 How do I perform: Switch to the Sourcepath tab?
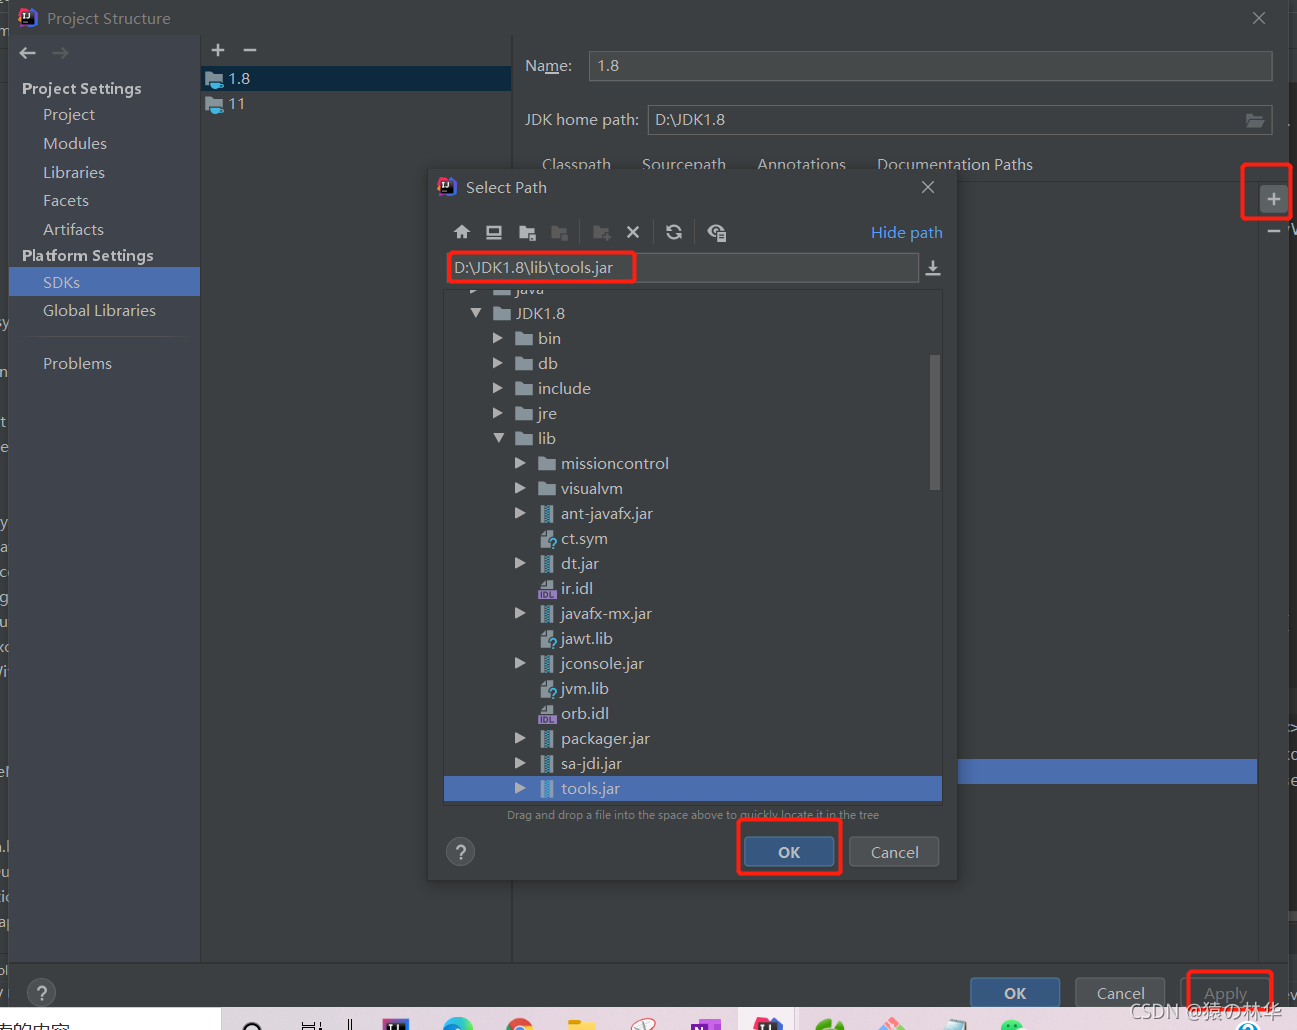tap(684, 164)
